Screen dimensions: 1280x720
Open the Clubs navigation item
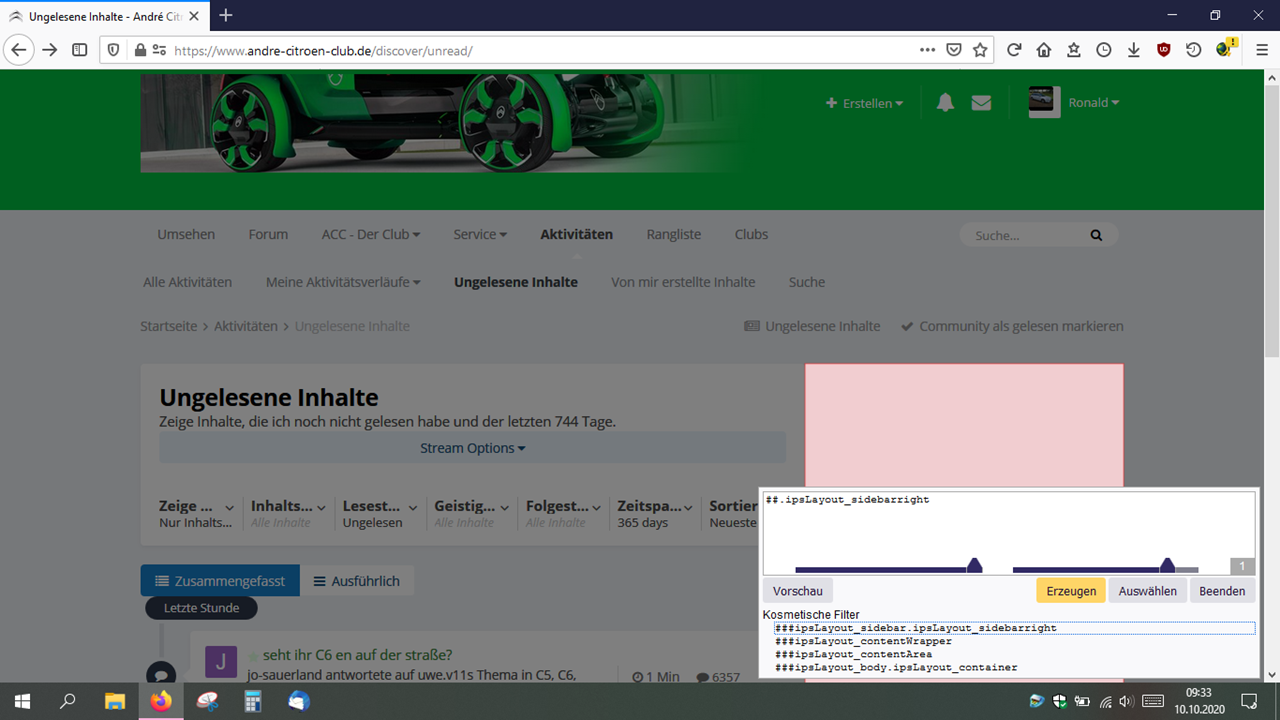tap(751, 234)
